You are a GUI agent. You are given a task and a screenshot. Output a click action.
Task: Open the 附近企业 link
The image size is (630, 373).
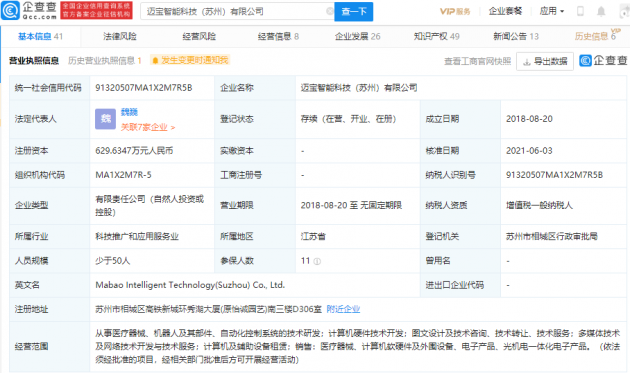tap(343, 309)
